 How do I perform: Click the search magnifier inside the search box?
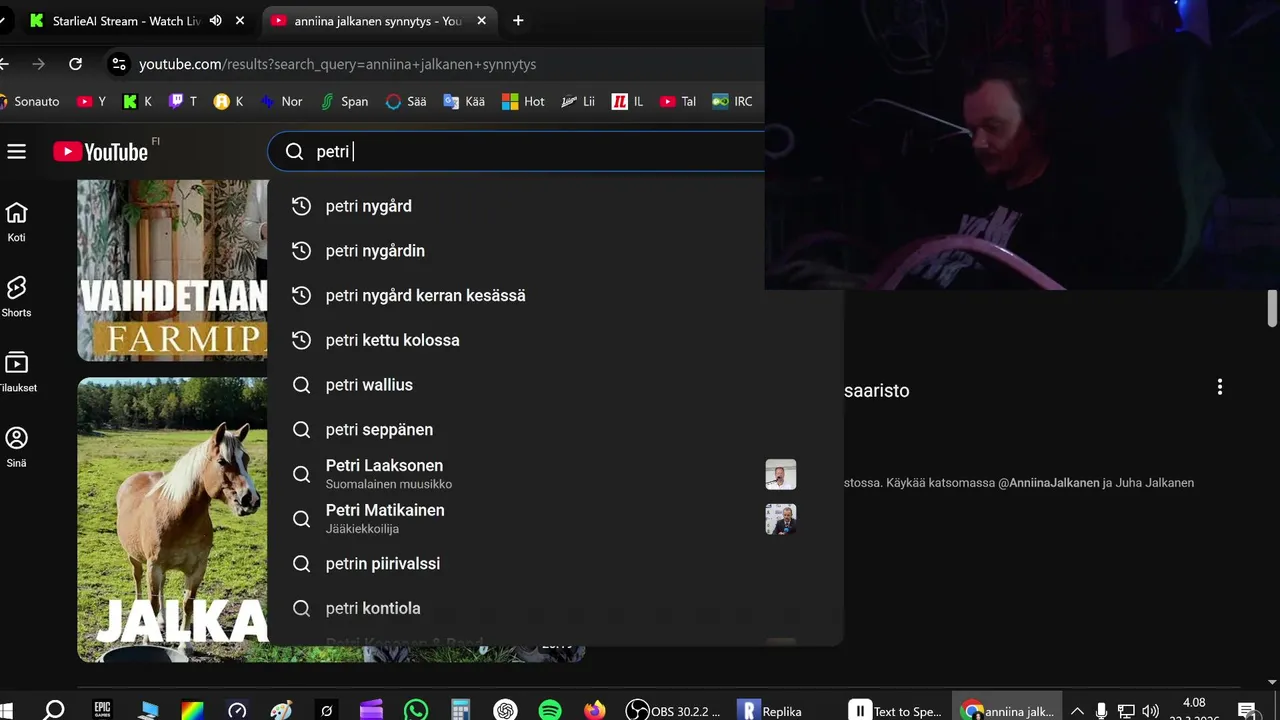(294, 151)
